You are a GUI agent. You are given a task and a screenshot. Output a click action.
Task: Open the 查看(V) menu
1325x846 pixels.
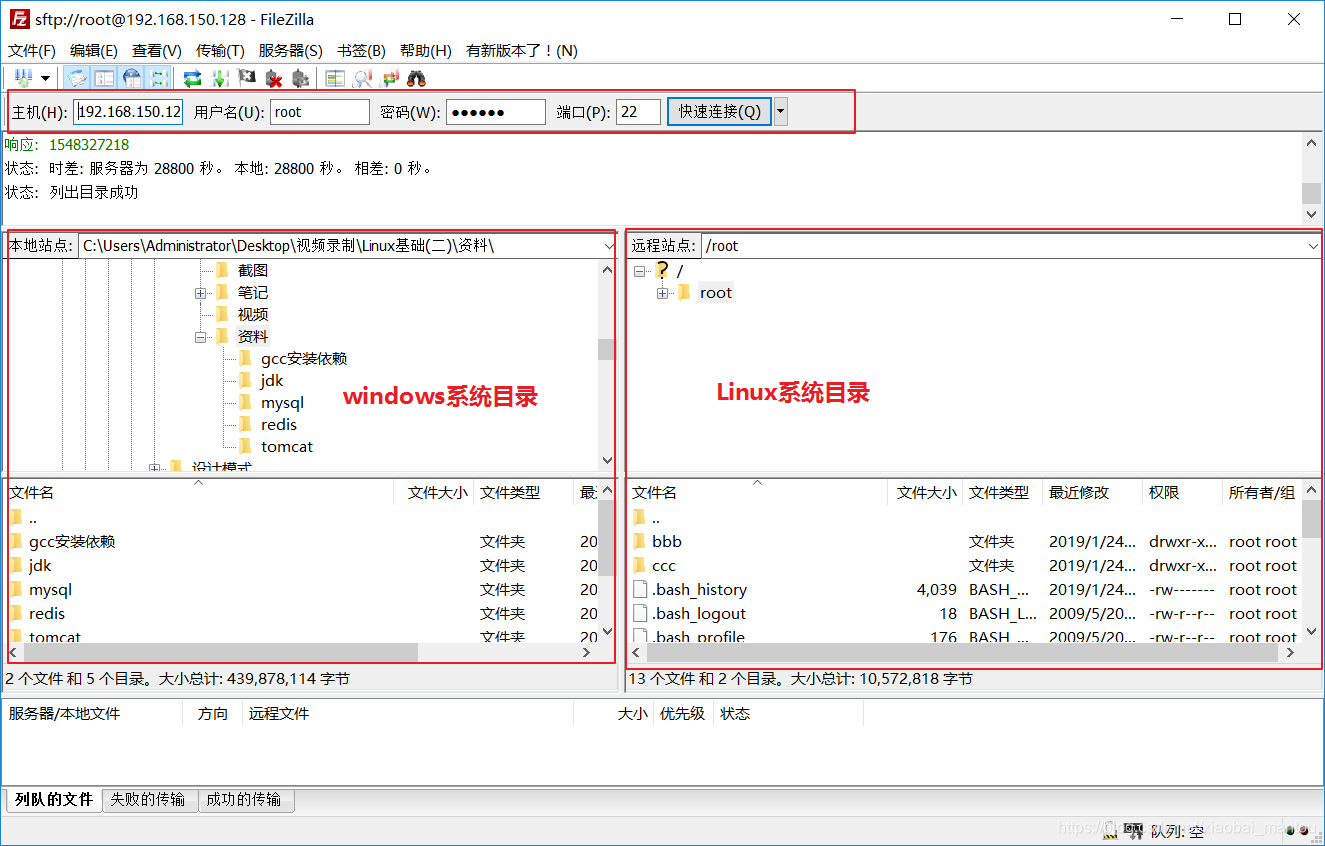157,50
